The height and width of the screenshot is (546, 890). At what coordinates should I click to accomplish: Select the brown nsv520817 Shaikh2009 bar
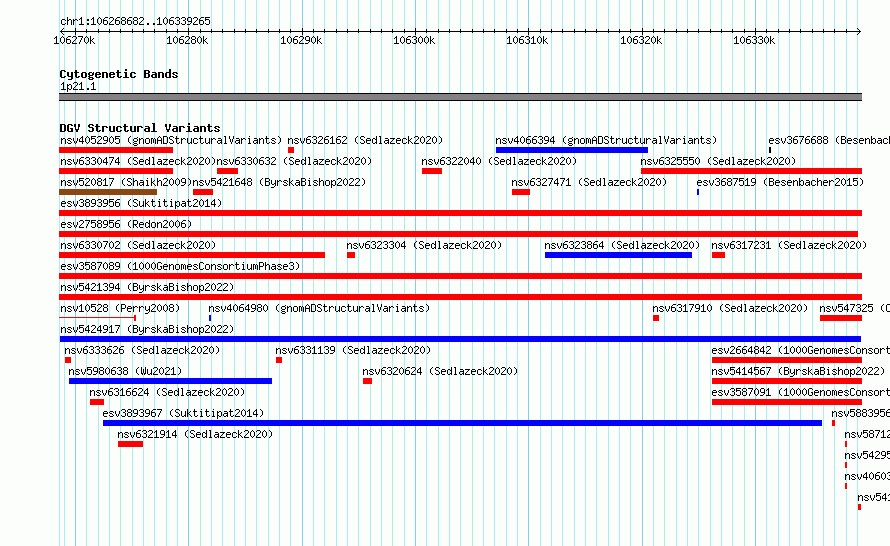108,192
